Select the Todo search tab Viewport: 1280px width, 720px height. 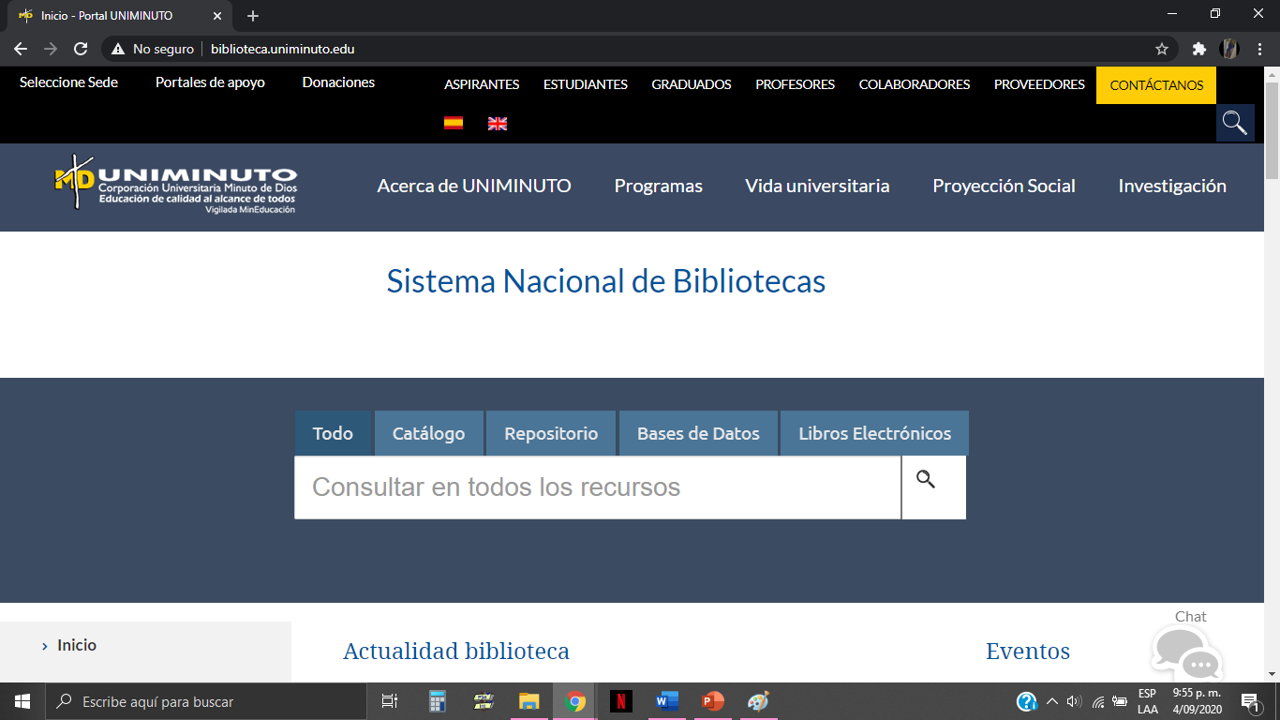[333, 433]
